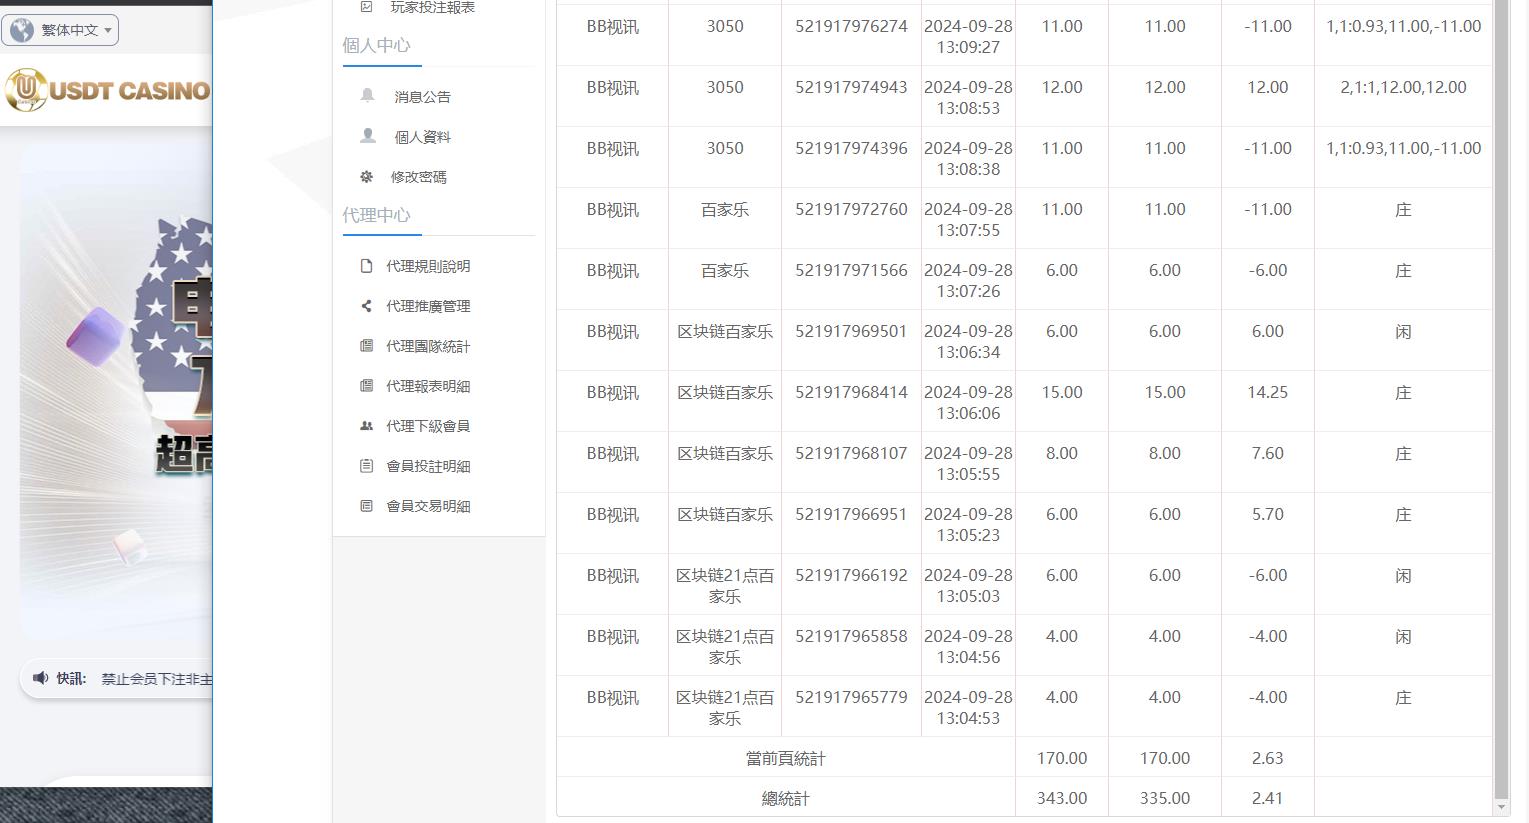Open 會員交易明細 page
This screenshot has width=1529, height=823.
[x=426, y=505]
